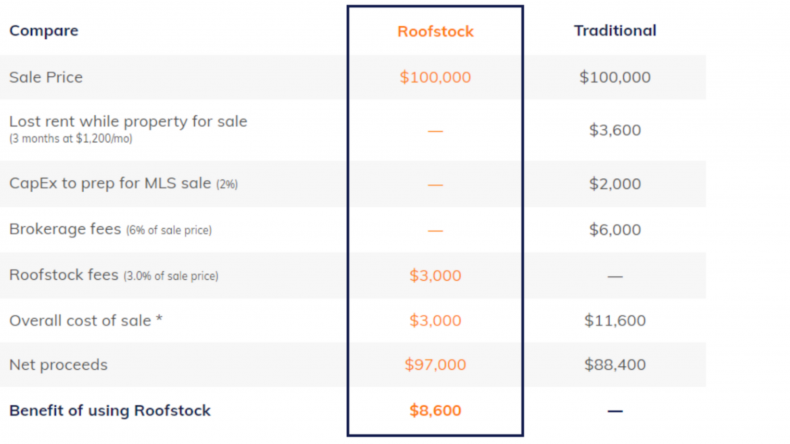Click the Roofstock column header
This screenshot has width=790, height=444.
click(435, 31)
